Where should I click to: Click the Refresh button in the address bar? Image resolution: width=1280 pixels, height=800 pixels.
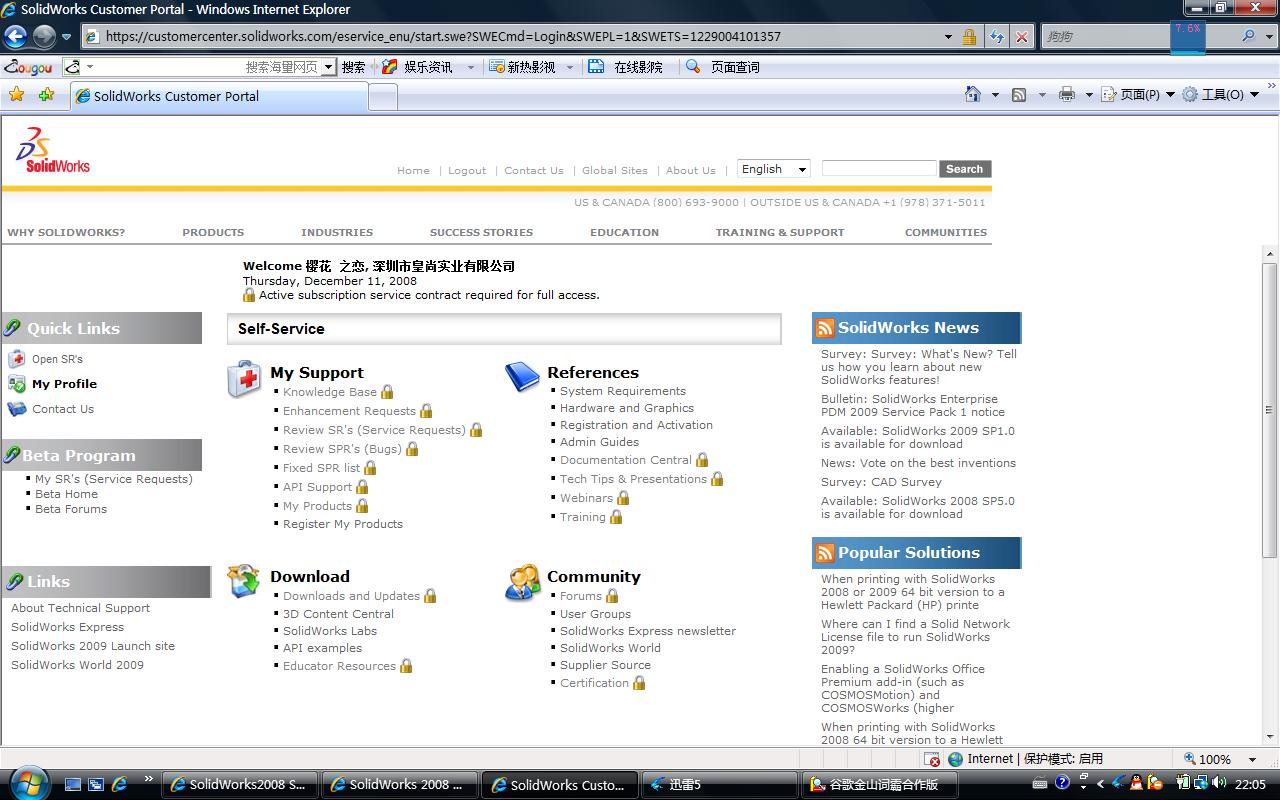996,37
